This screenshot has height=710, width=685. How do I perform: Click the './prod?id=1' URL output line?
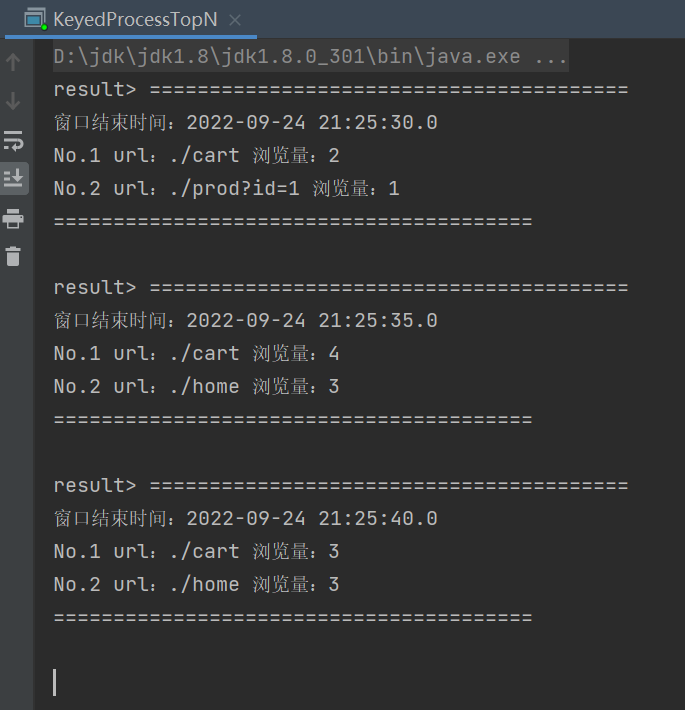[x=226, y=188]
